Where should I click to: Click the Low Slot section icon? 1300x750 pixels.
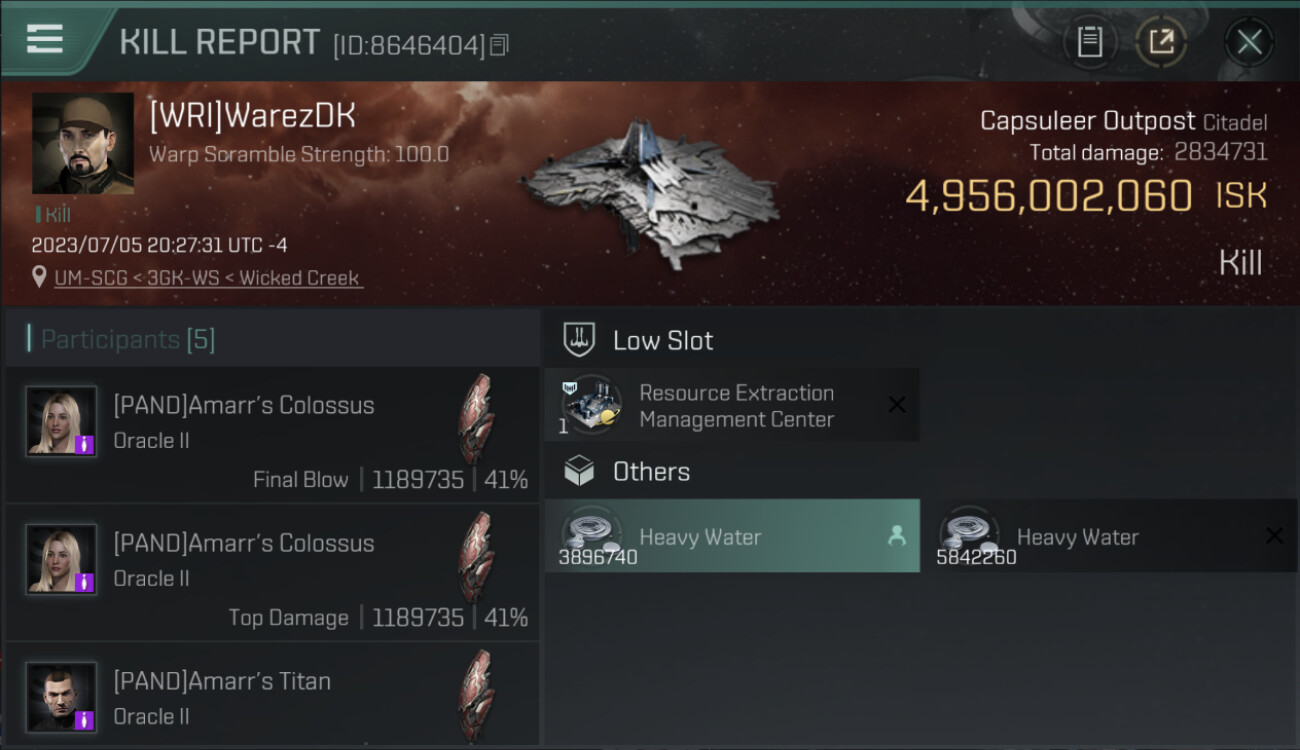point(579,340)
